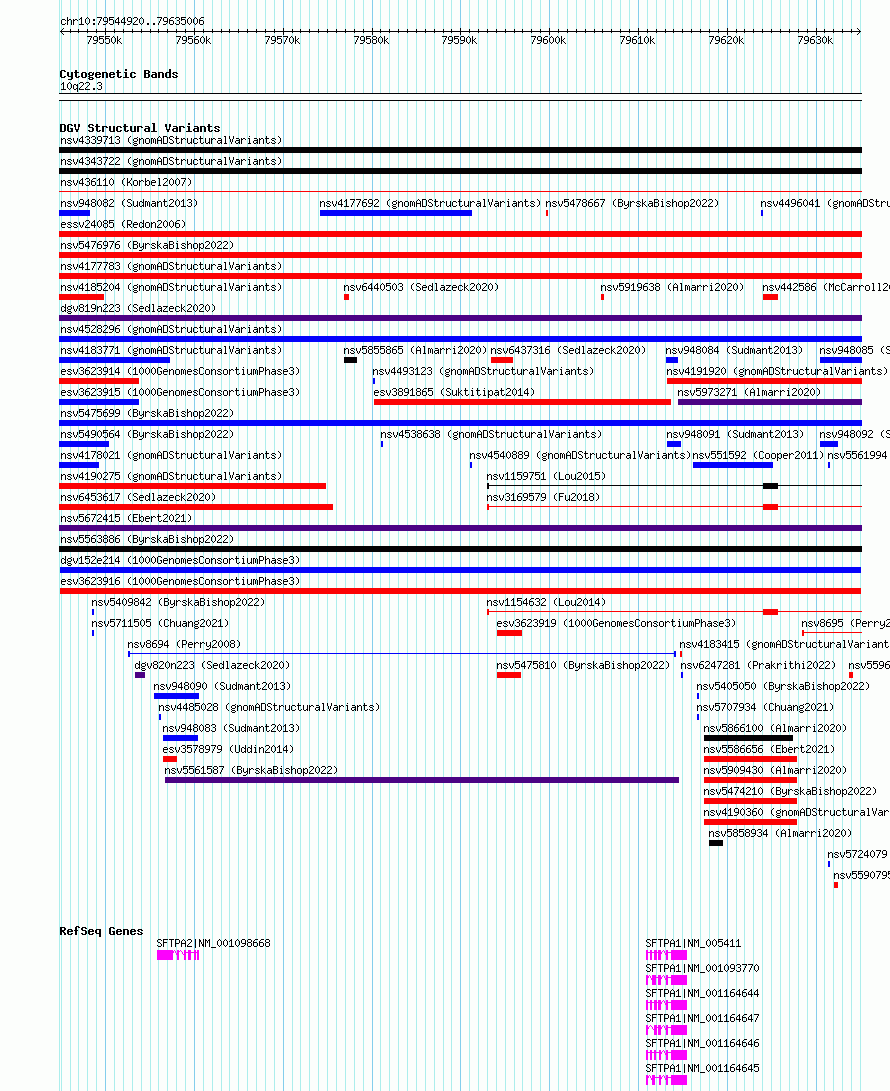The height and width of the screenshot is (1091, 890).
Task: Open the nsv4485028 gnomAD variant label
Action: click(269, 707)
